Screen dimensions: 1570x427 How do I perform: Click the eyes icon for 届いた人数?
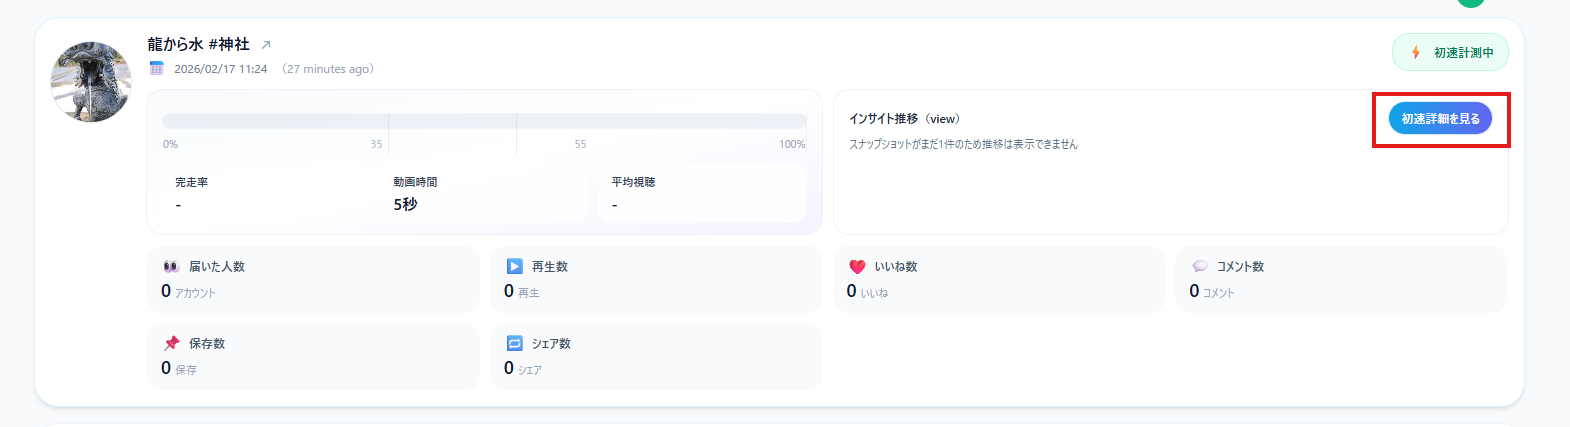tap(171, 267)
